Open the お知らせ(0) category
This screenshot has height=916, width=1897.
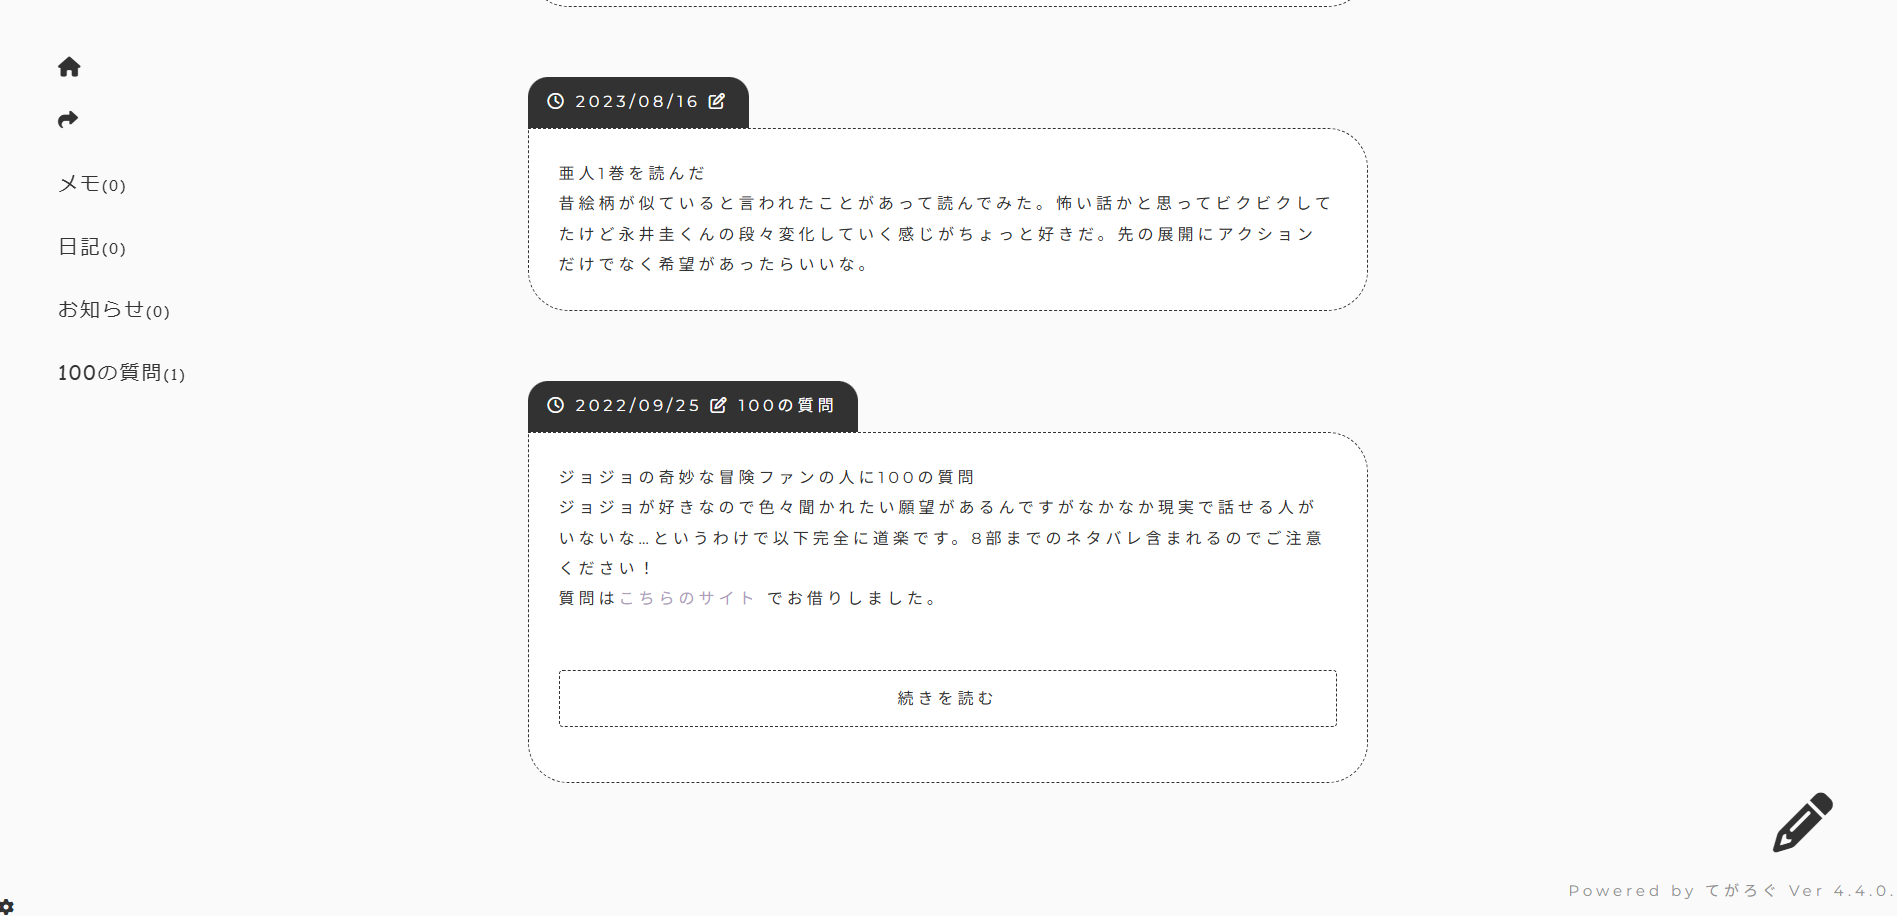coord(113,310)
